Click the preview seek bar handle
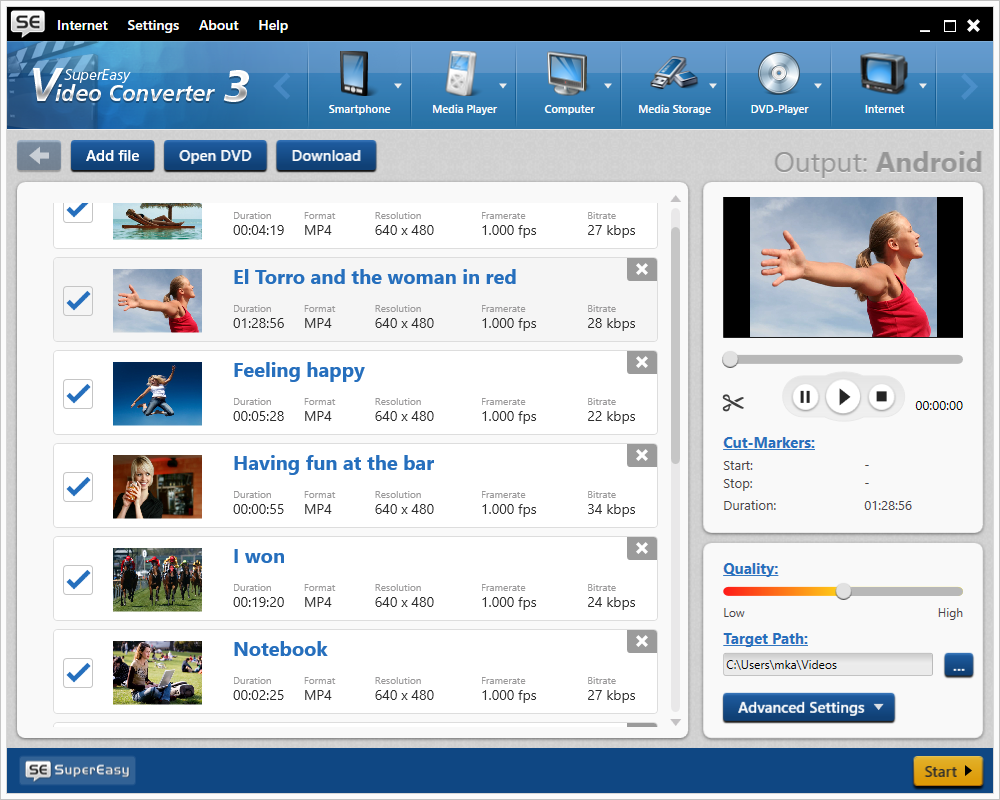Viewport: 1000px width, 800px height. click(730, 359)
